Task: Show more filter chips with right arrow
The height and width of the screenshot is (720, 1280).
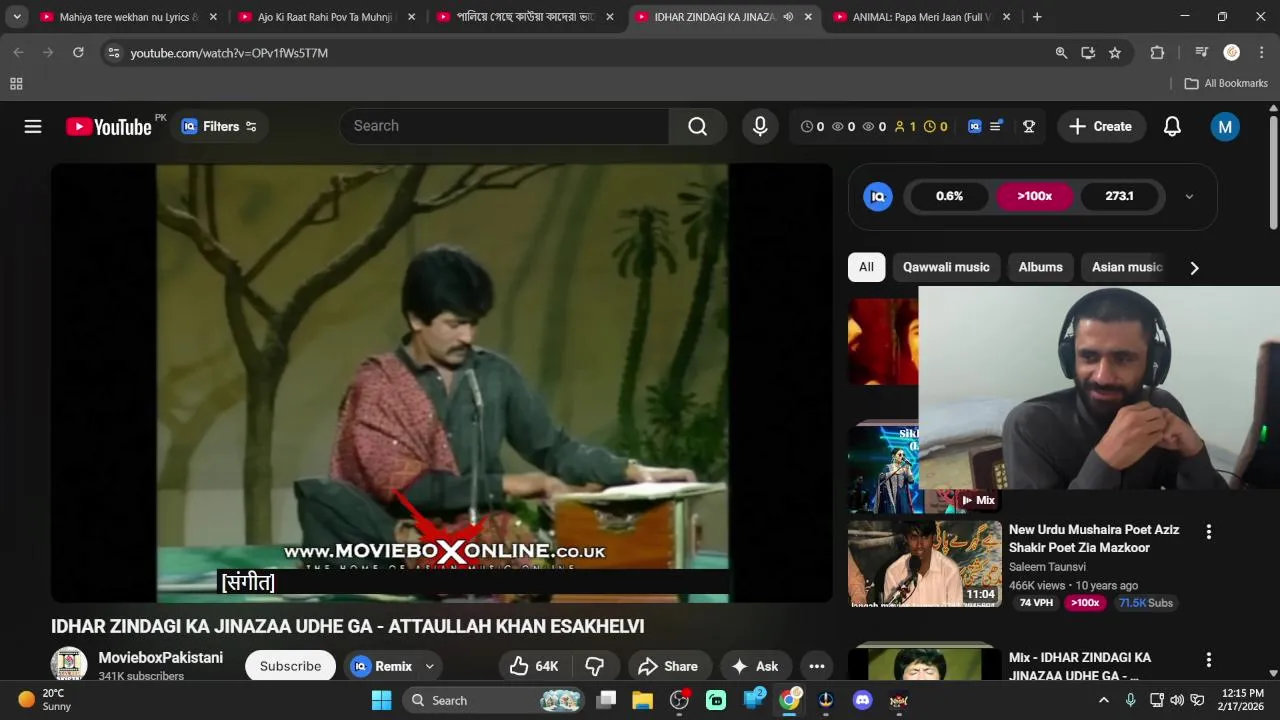Action: point(1194,268)
